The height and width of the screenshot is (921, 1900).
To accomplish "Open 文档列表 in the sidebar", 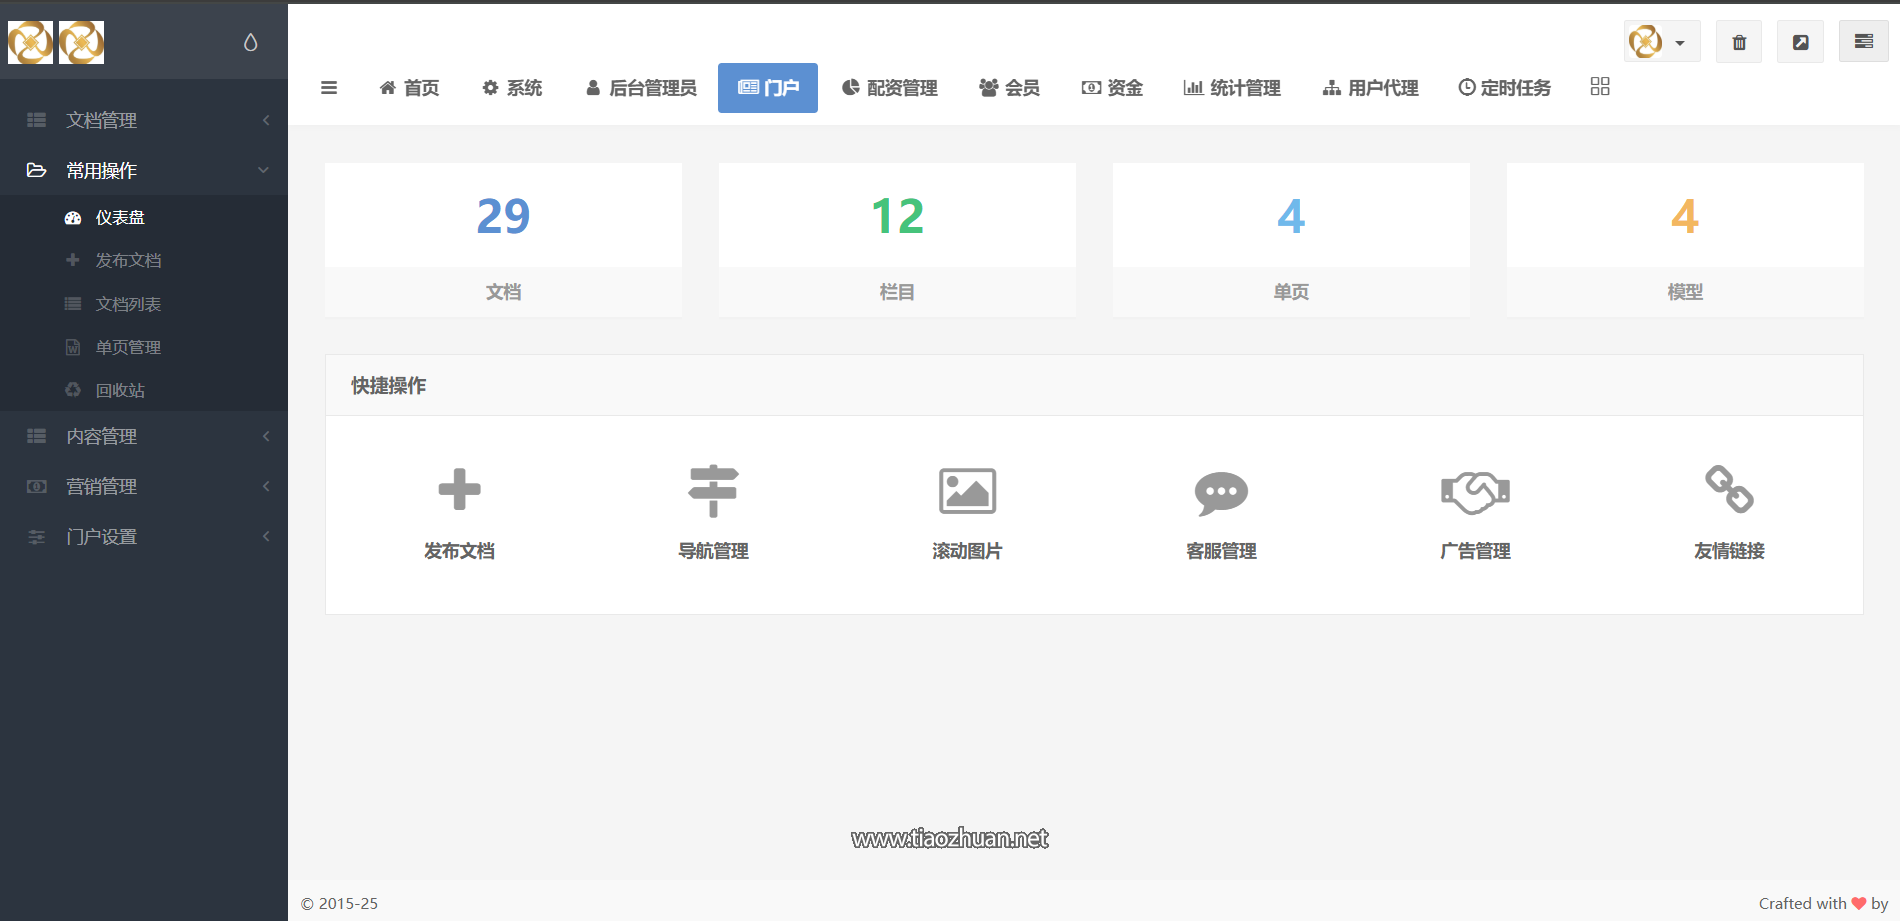I will coord(128,304).
